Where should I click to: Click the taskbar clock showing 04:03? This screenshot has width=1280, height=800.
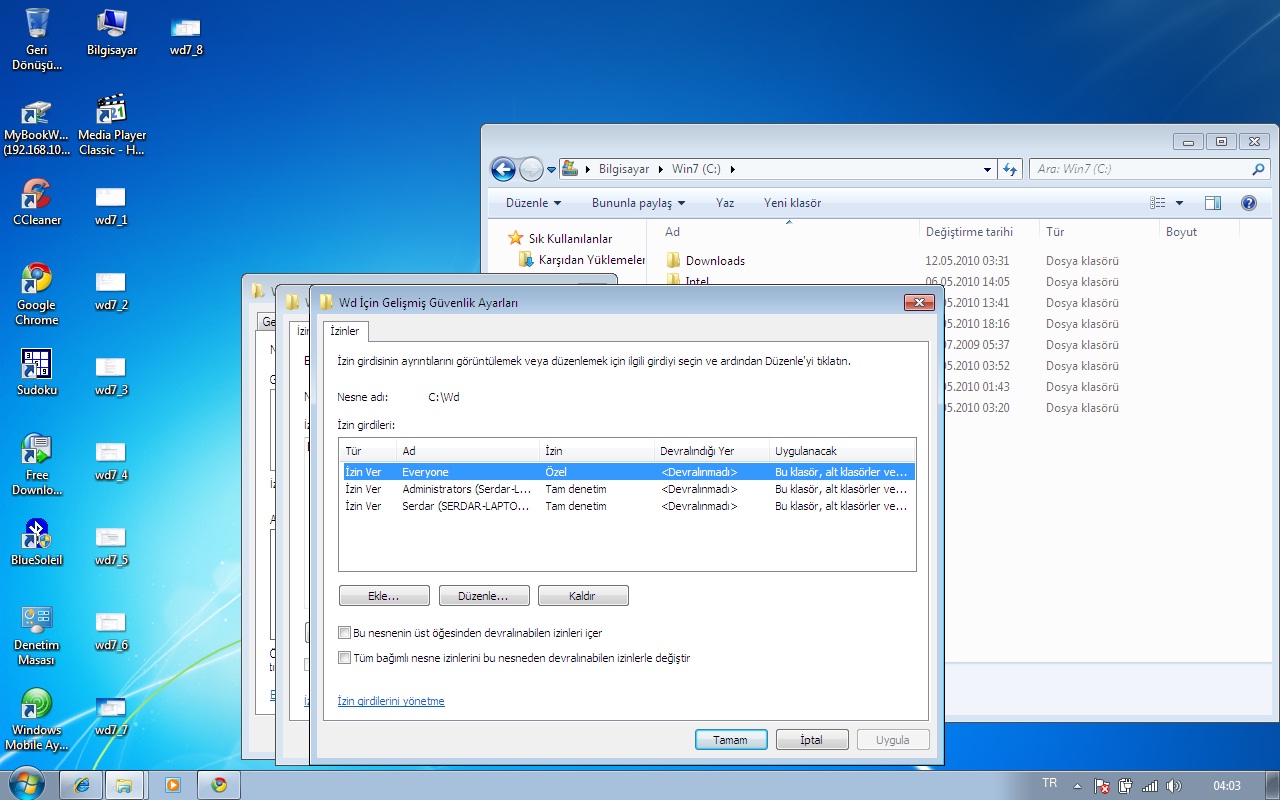click(x=1226, y=786)
